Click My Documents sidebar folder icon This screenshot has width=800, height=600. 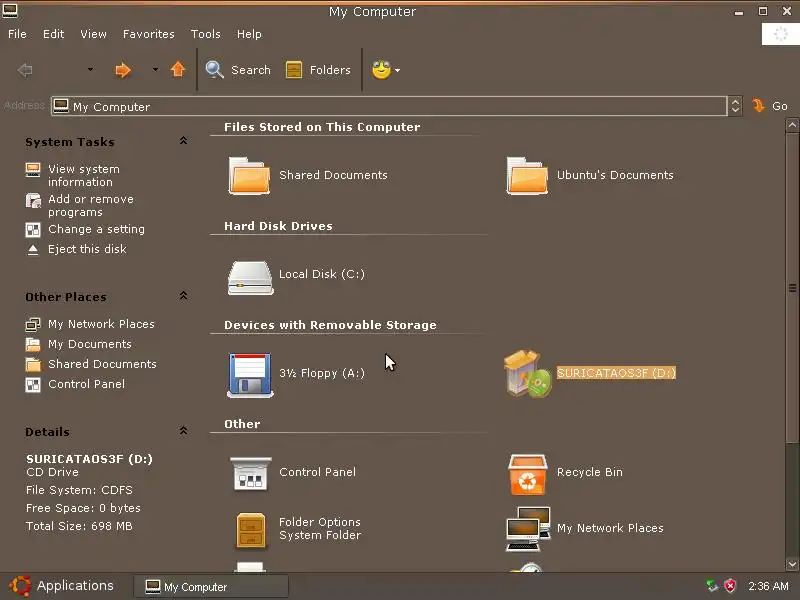[x=33, y=344]
